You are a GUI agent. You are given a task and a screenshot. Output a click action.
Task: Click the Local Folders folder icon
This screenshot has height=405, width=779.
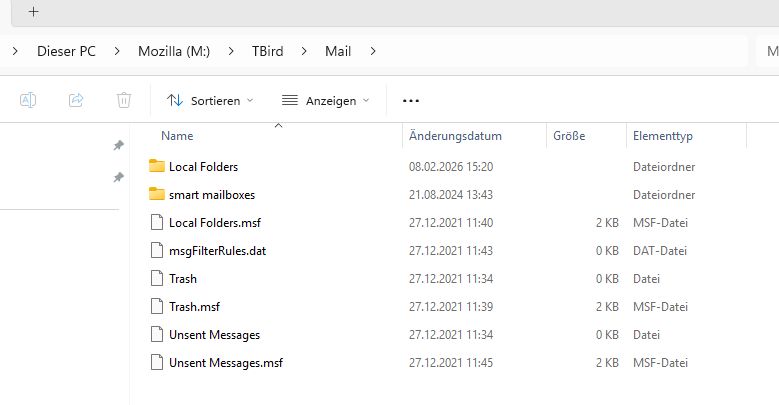pyautogui.click(x=155, y=166)
